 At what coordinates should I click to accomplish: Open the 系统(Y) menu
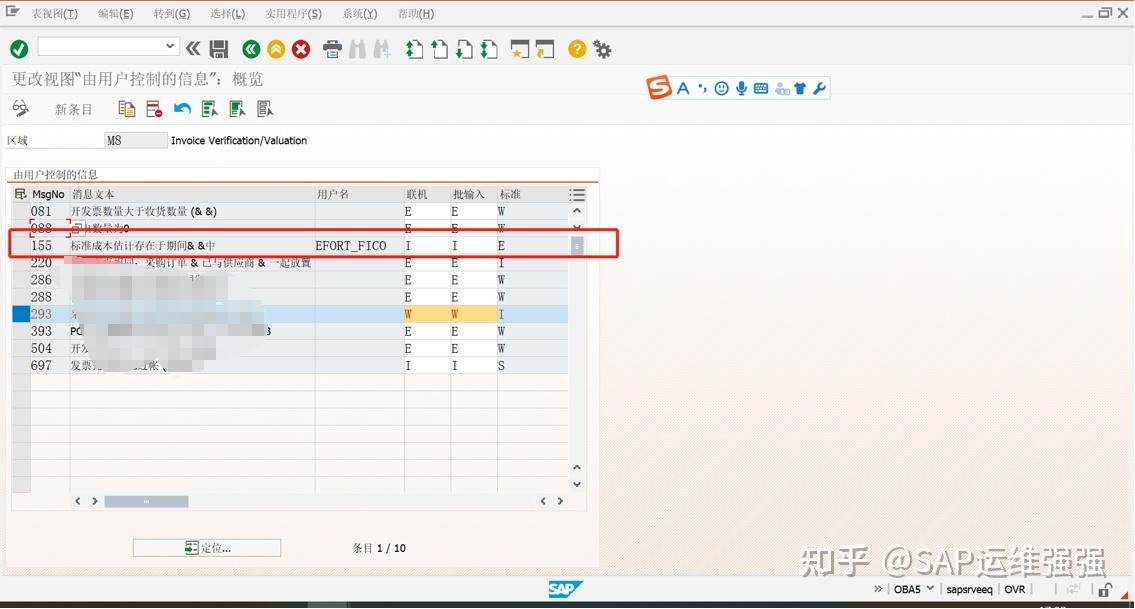[358, 13]
